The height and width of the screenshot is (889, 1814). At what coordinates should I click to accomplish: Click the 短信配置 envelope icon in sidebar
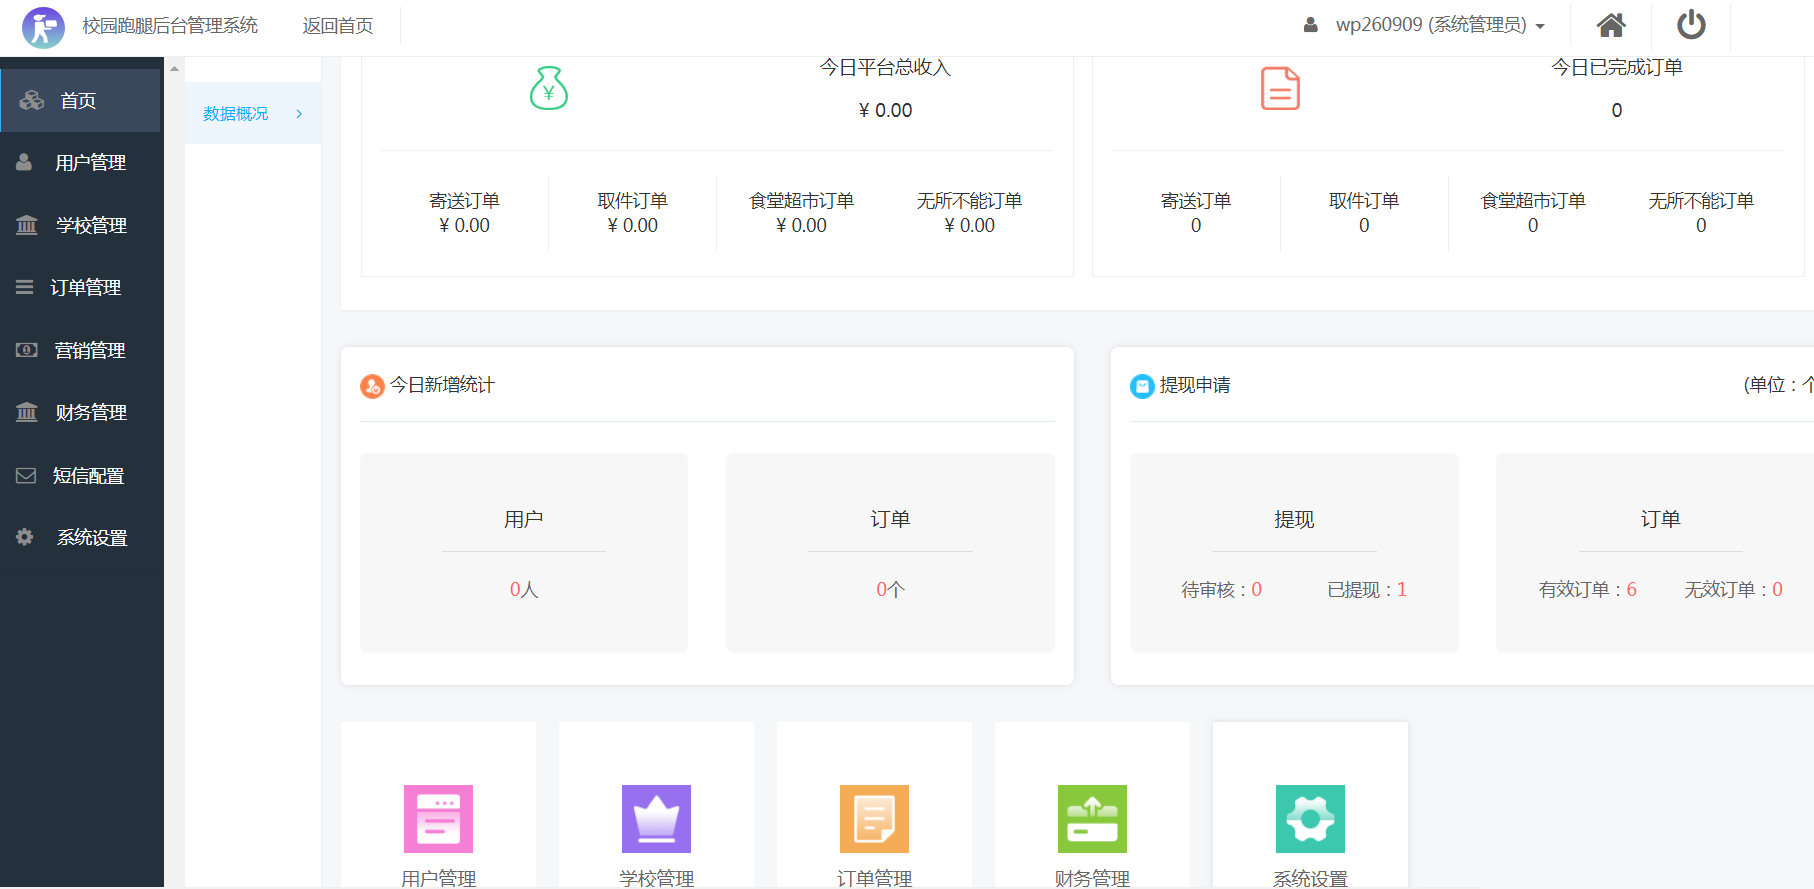pyautogui.click(x=26, y=475)
